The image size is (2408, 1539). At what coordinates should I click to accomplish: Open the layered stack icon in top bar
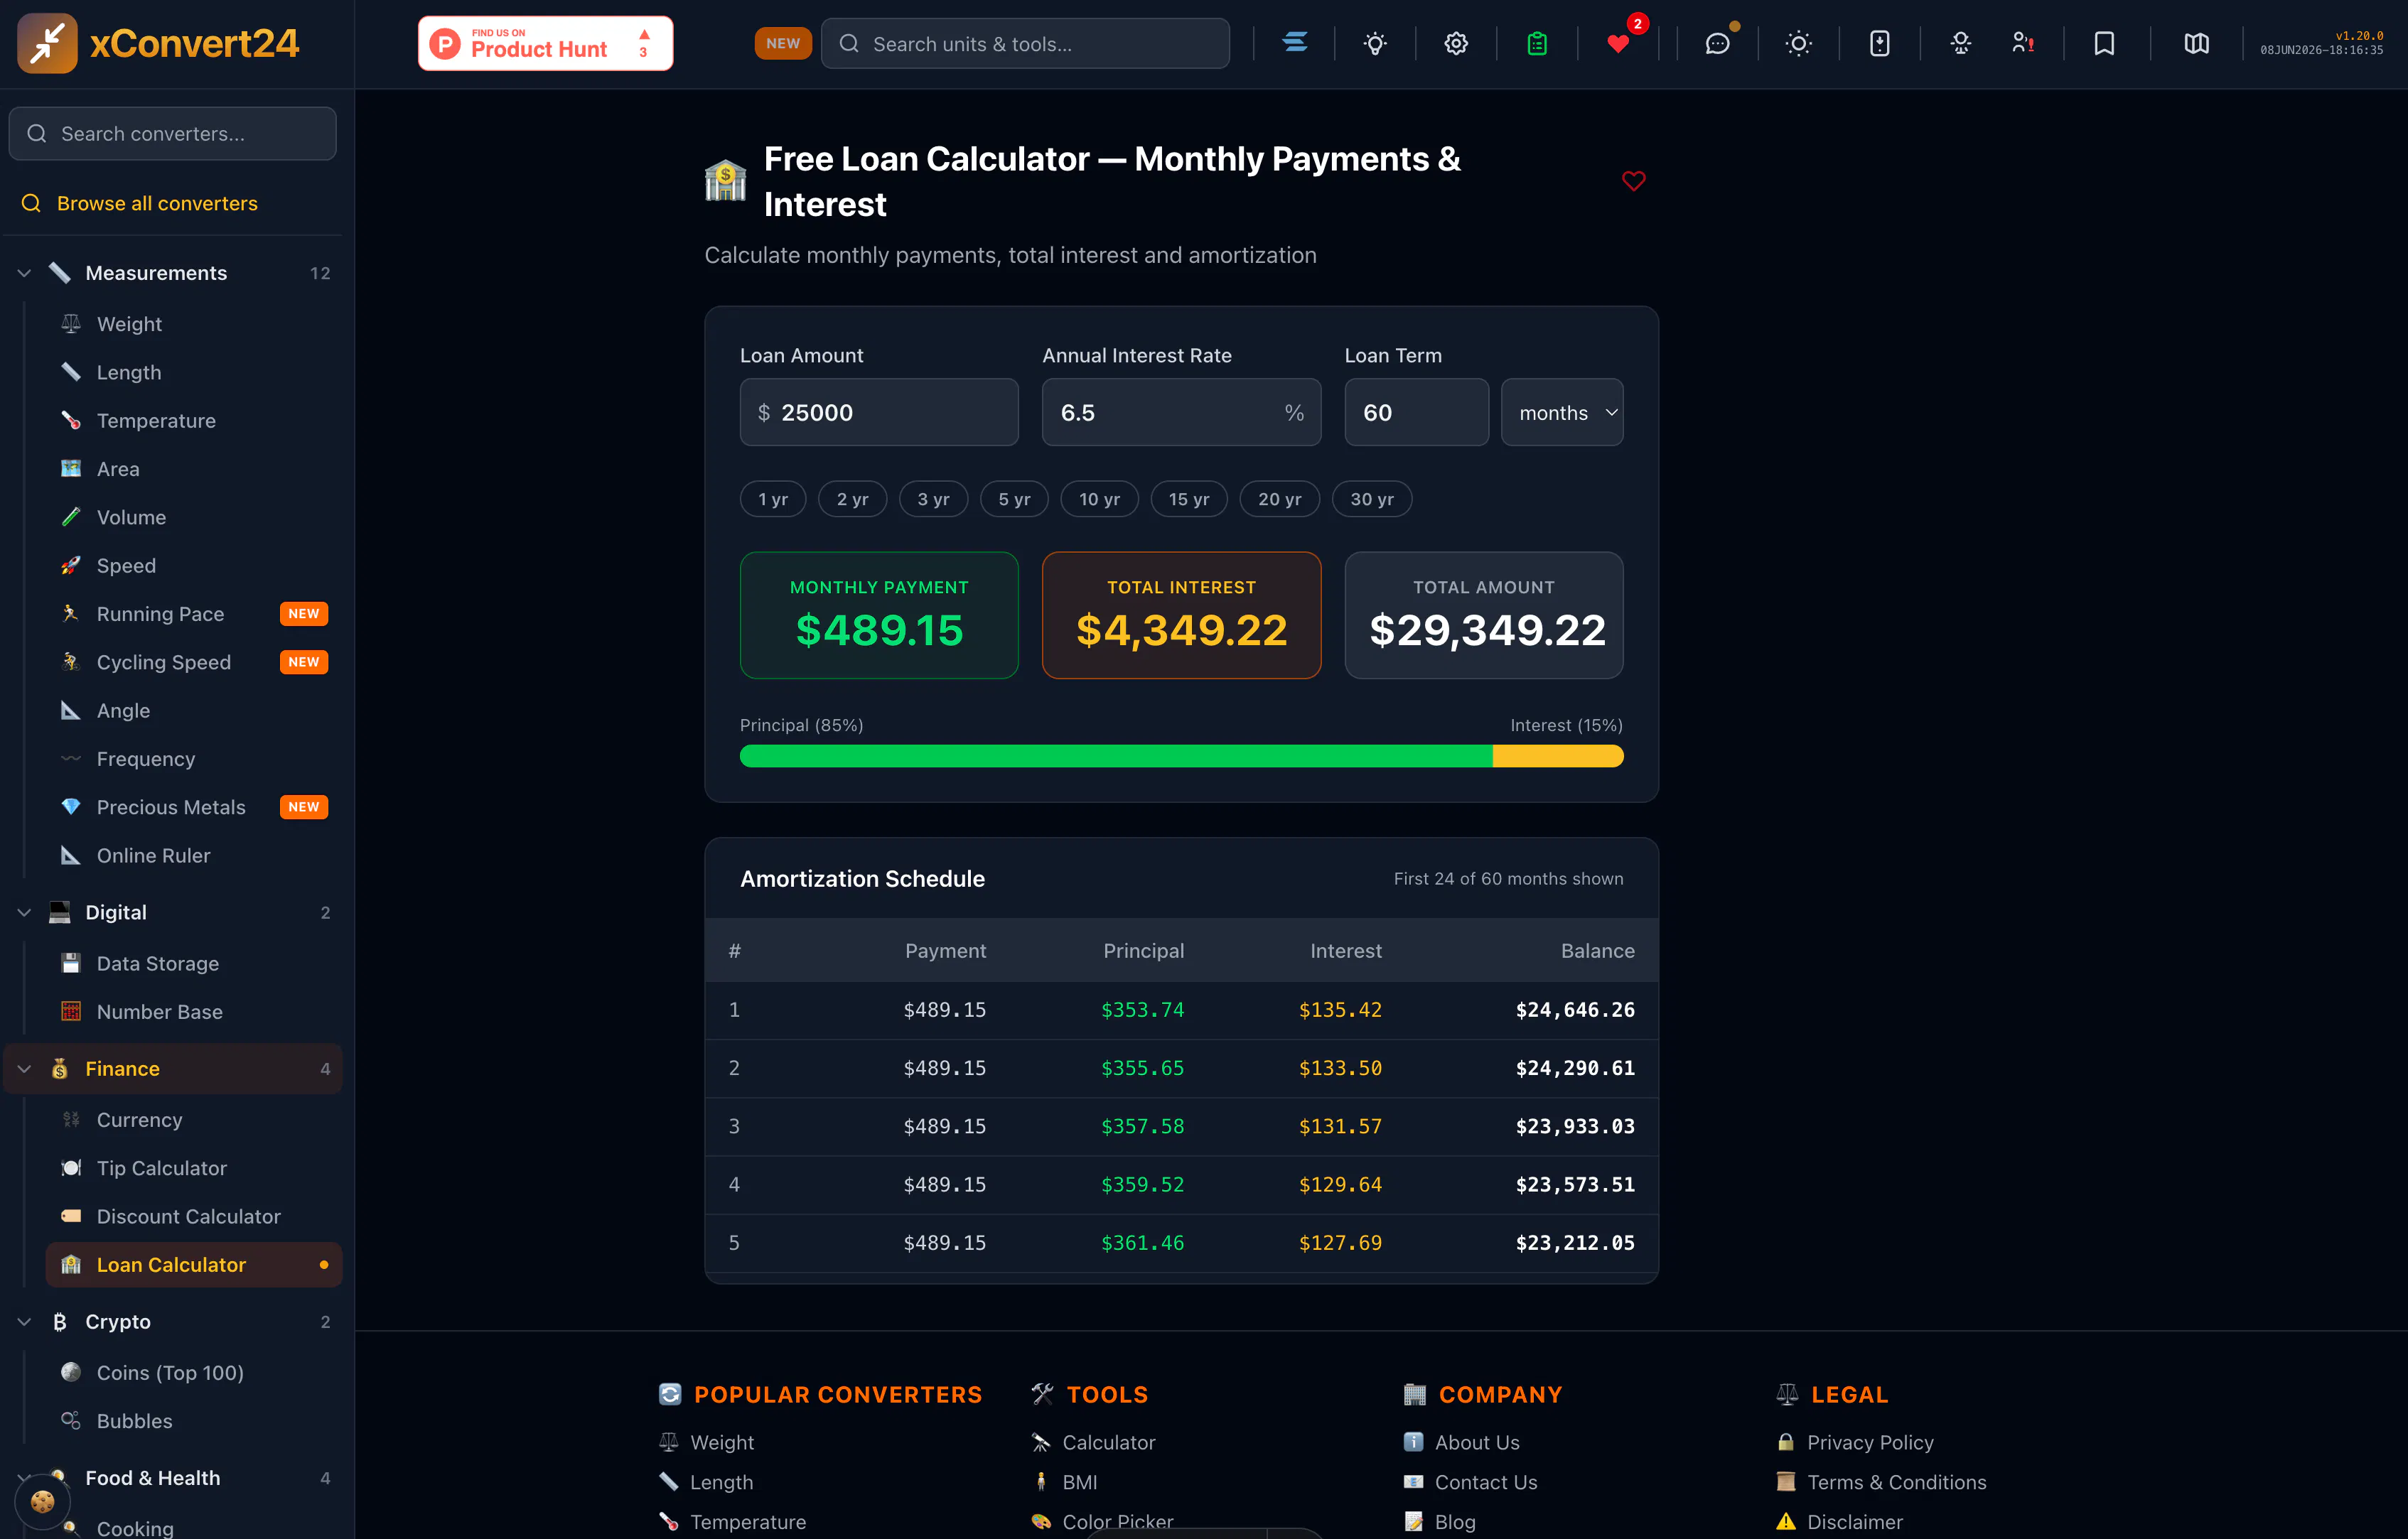pyautogui.click(x=1295, y=43)
